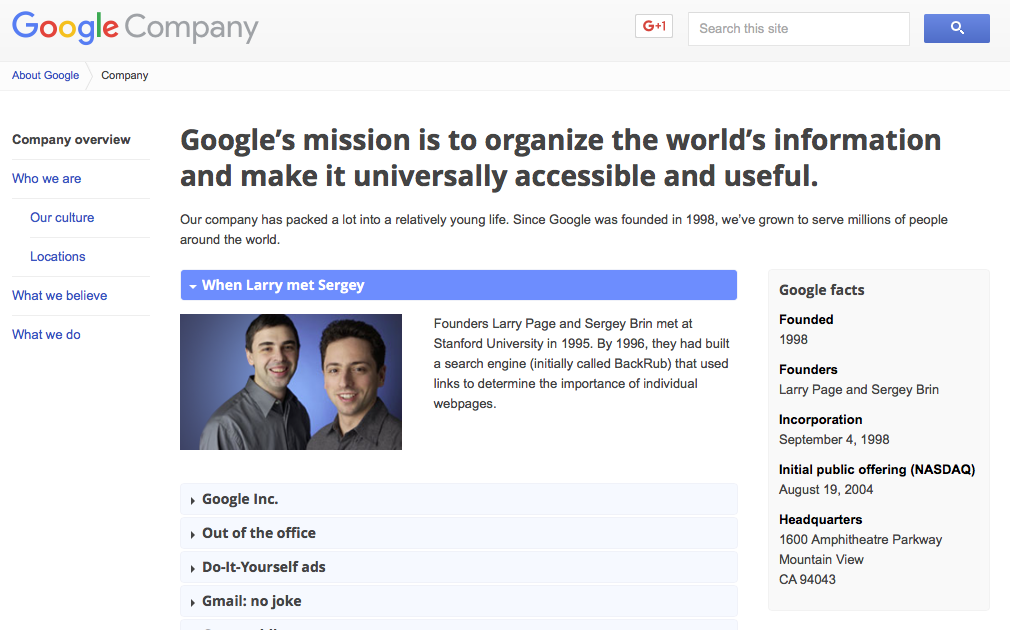
Task: Click the G+1 share button
Action: (x=654, y=26)
